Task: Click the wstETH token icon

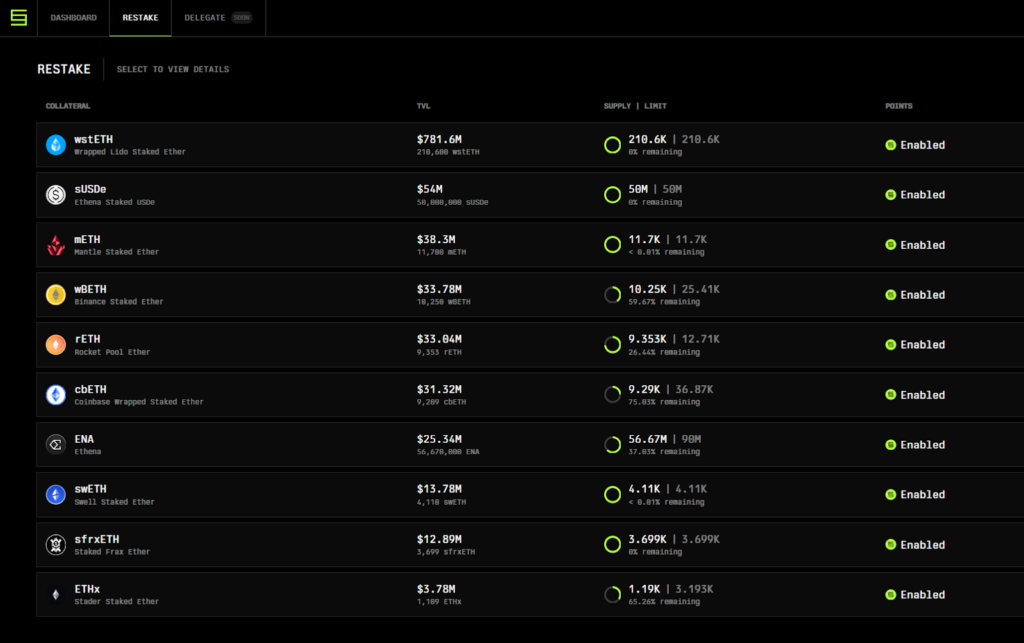Action: coord(56,145)
